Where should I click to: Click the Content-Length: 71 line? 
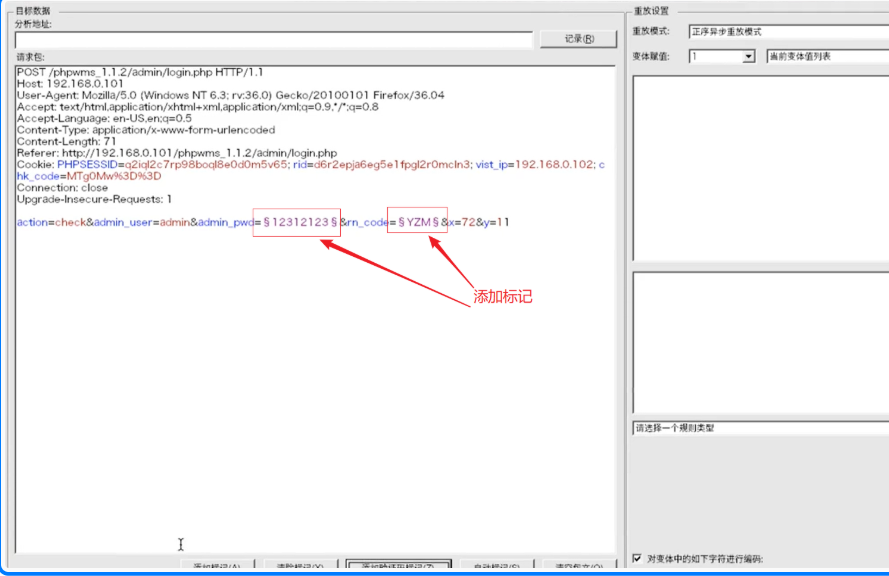(x=66, y=141)
